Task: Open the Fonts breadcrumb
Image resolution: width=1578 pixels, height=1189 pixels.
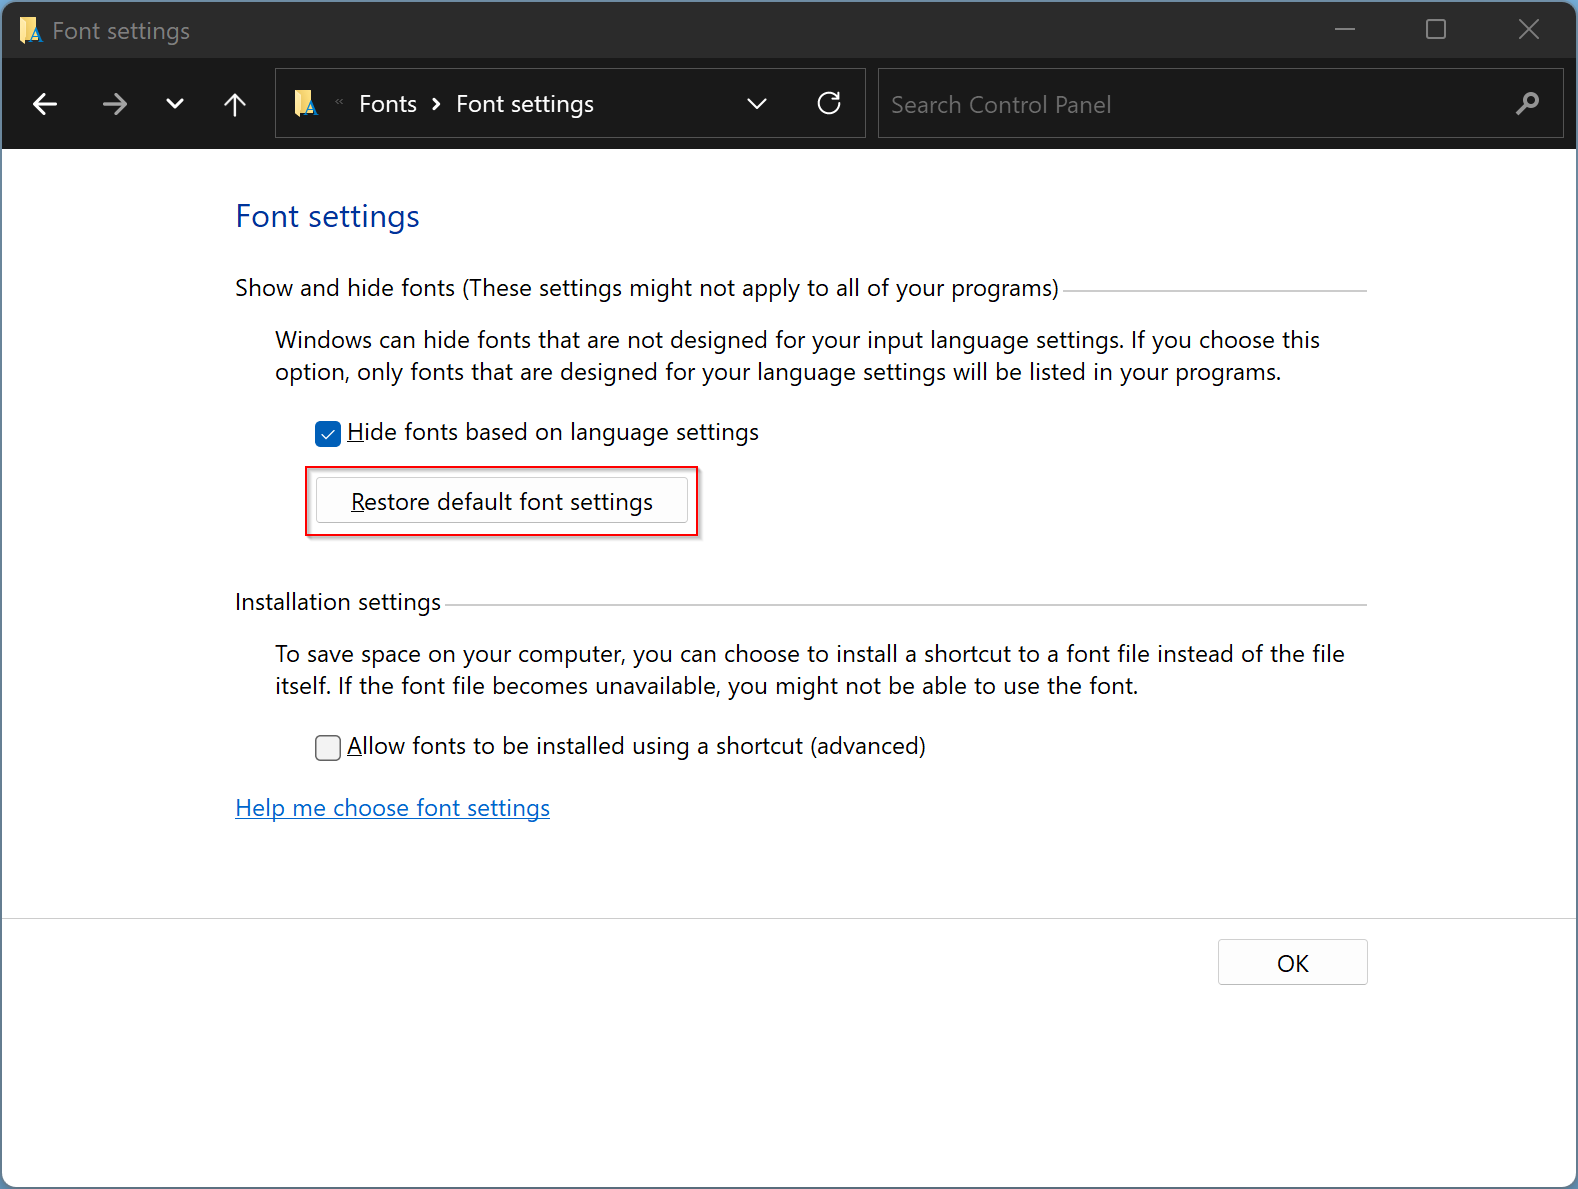Action: 388,104
